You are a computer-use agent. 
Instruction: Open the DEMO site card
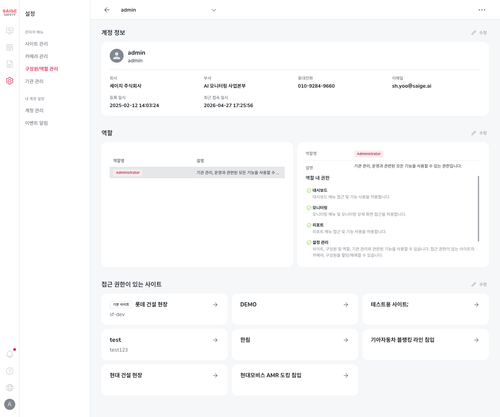(x=295, y=309)
